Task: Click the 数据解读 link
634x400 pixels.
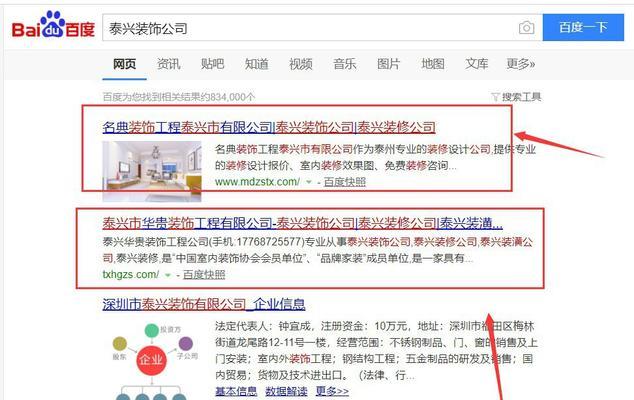Action: (x=286, y=391)
